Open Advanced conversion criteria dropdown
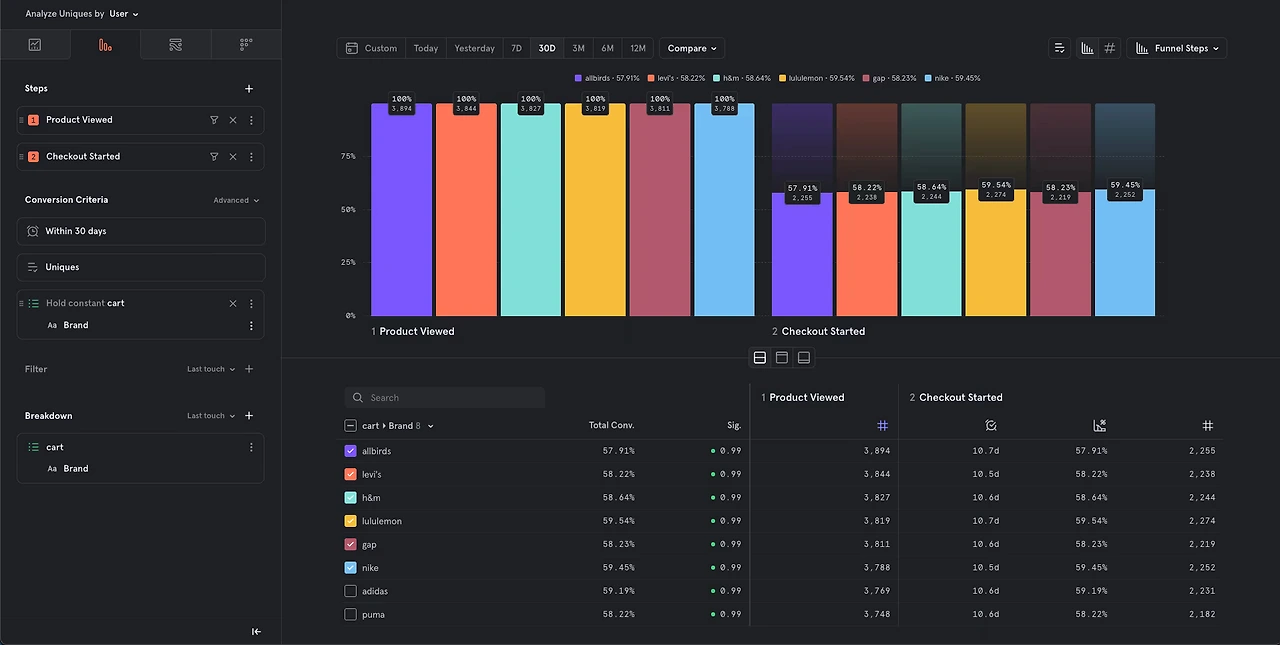The image size is (1280, 645). [236, 200]
